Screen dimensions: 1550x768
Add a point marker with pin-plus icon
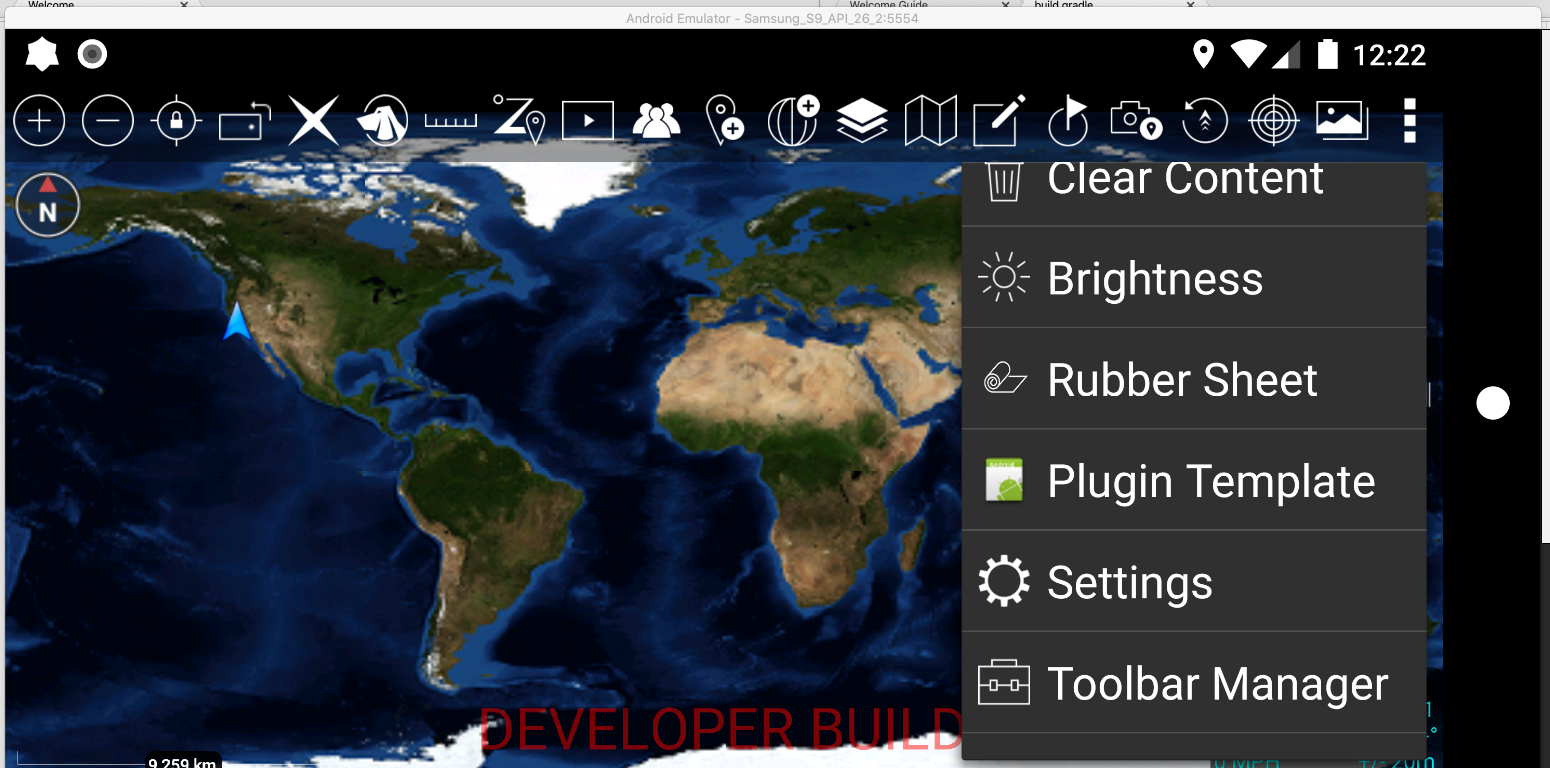click(x=724, y=121)
